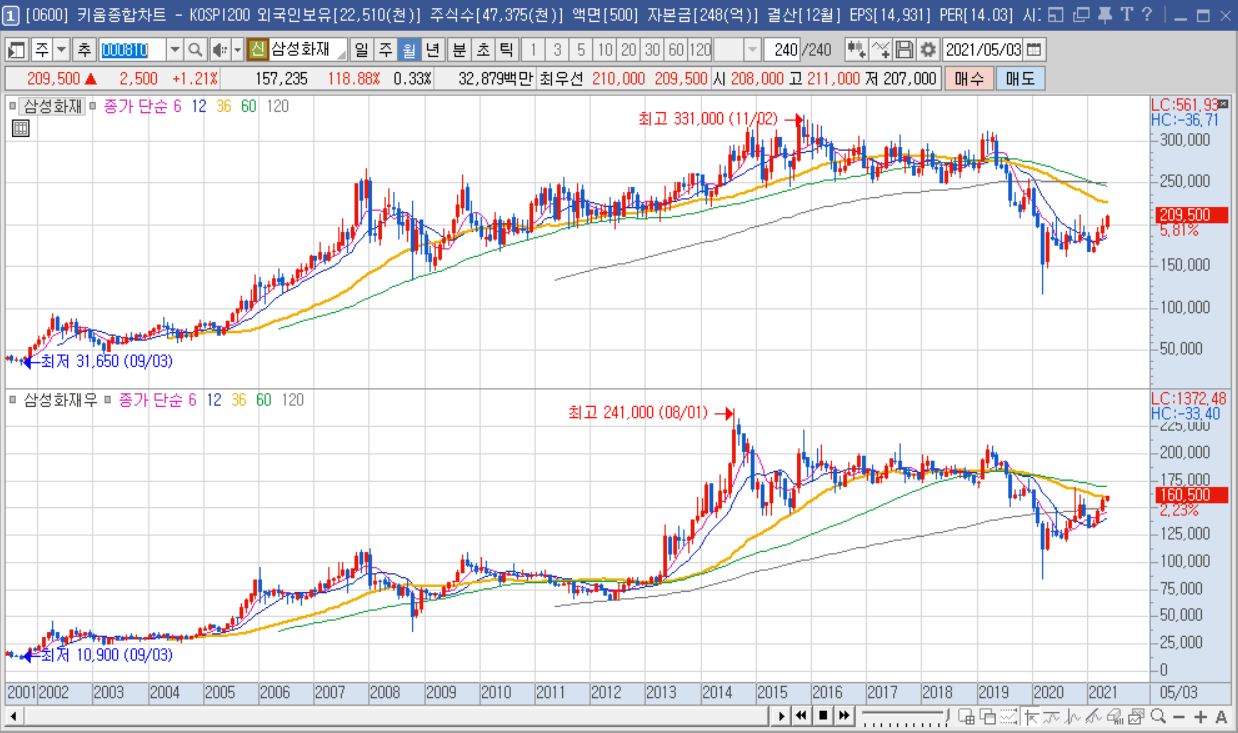
Task: Select interval preset 1
Action: point(534,50)
